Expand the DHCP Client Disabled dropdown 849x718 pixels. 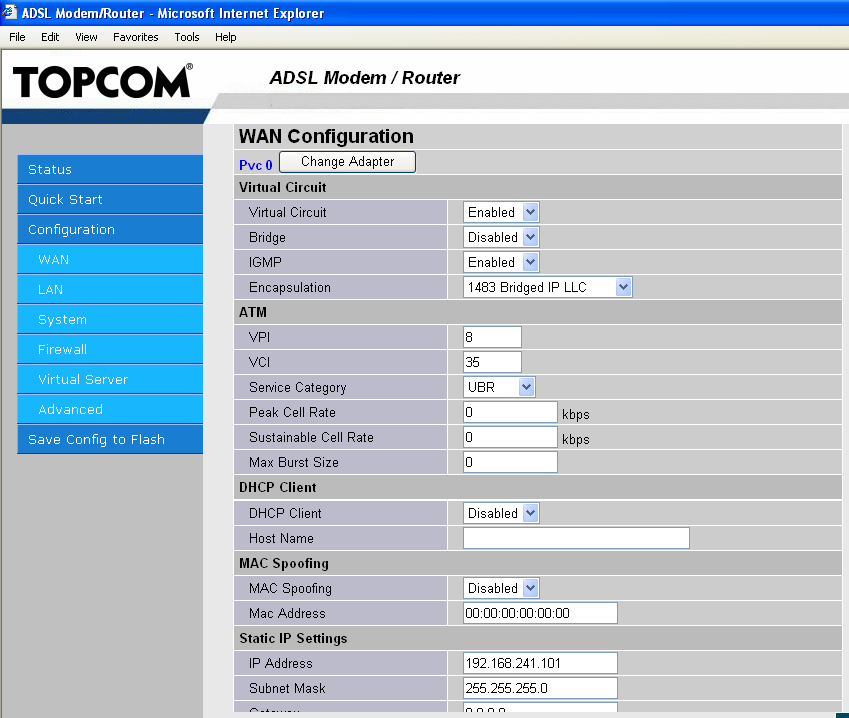tap(501, 513)
